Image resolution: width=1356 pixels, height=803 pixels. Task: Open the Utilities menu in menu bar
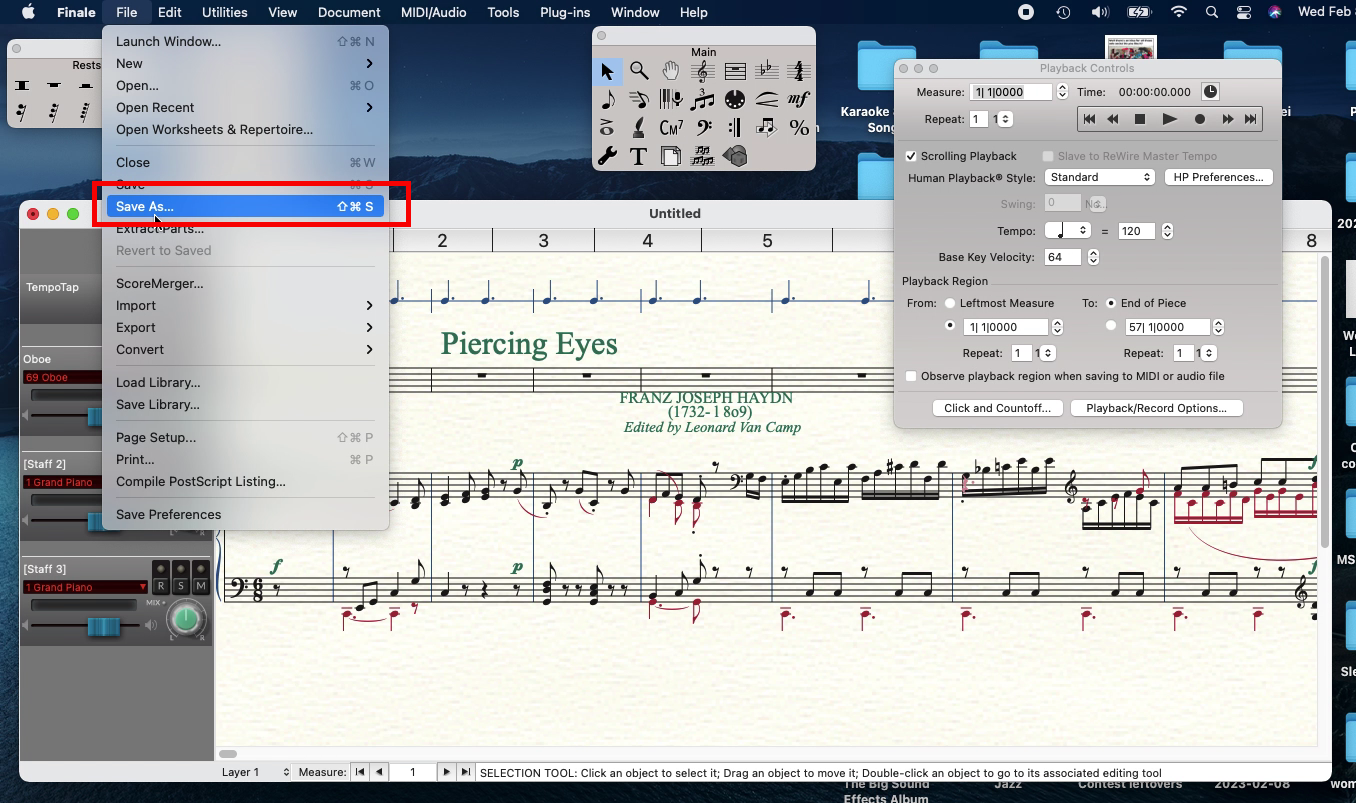point(224,12)
